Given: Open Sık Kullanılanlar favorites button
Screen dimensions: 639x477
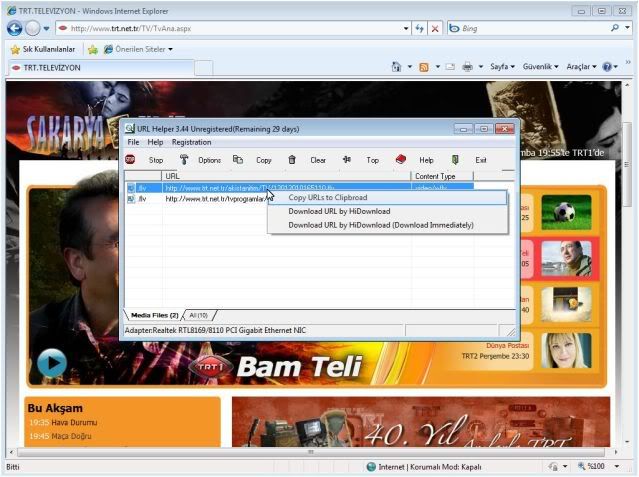Looking at the screenshot, I should coord(42,49).
